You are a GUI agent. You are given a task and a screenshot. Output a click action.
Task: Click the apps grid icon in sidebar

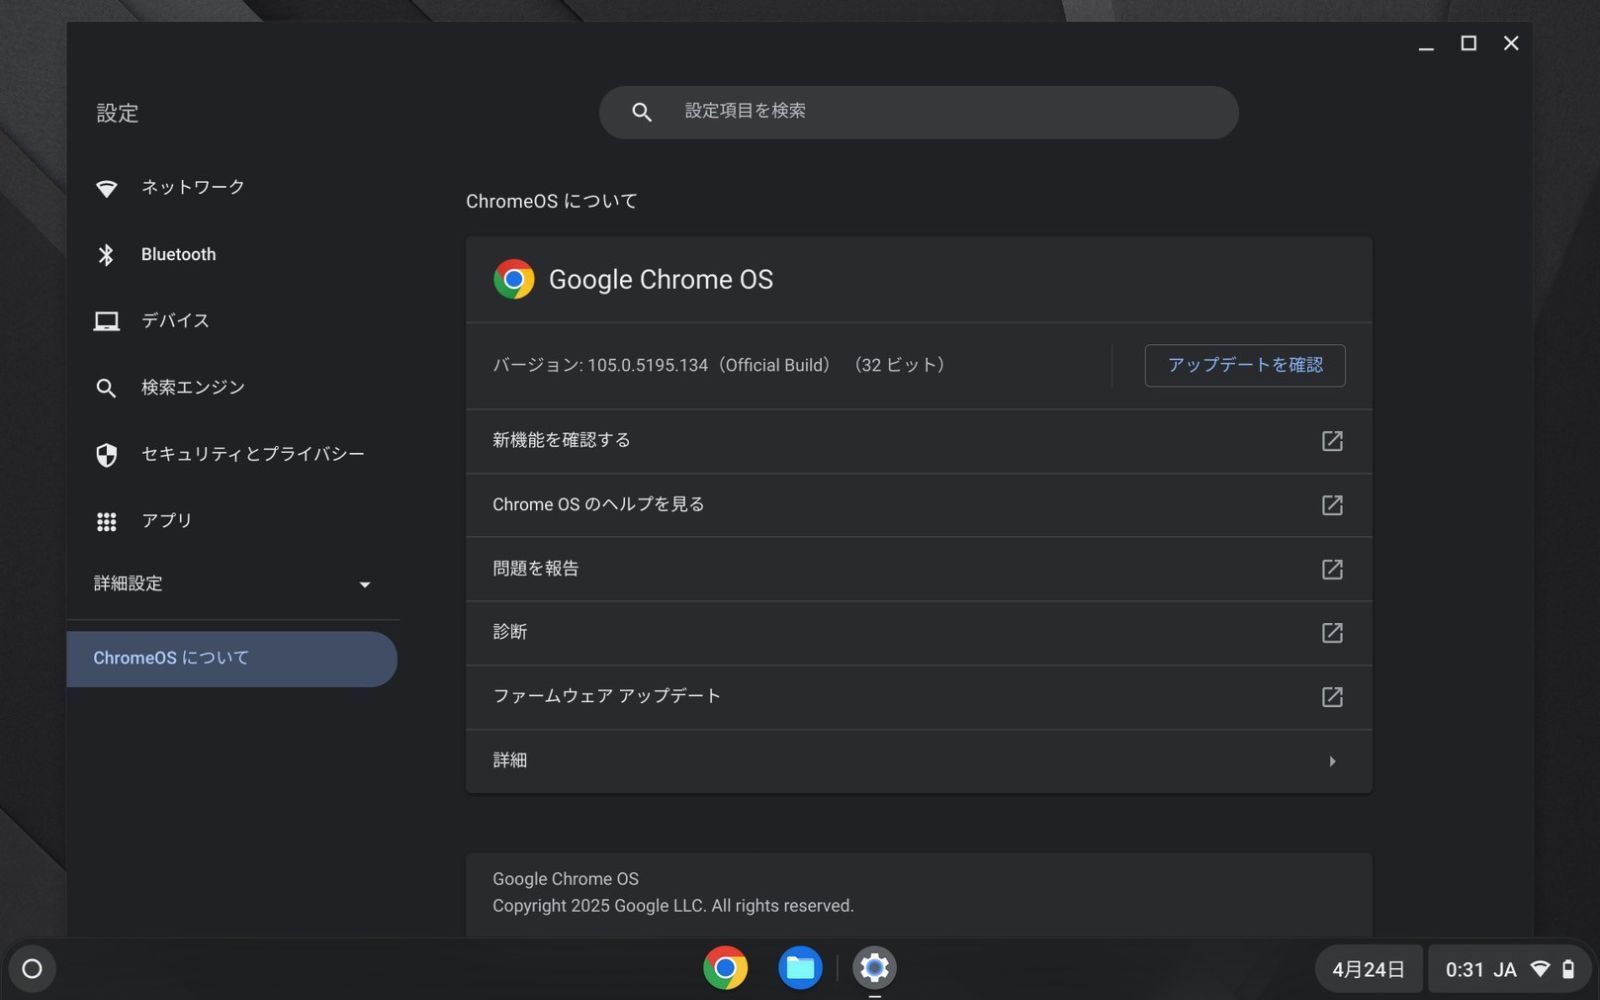[x=106, y=521]
